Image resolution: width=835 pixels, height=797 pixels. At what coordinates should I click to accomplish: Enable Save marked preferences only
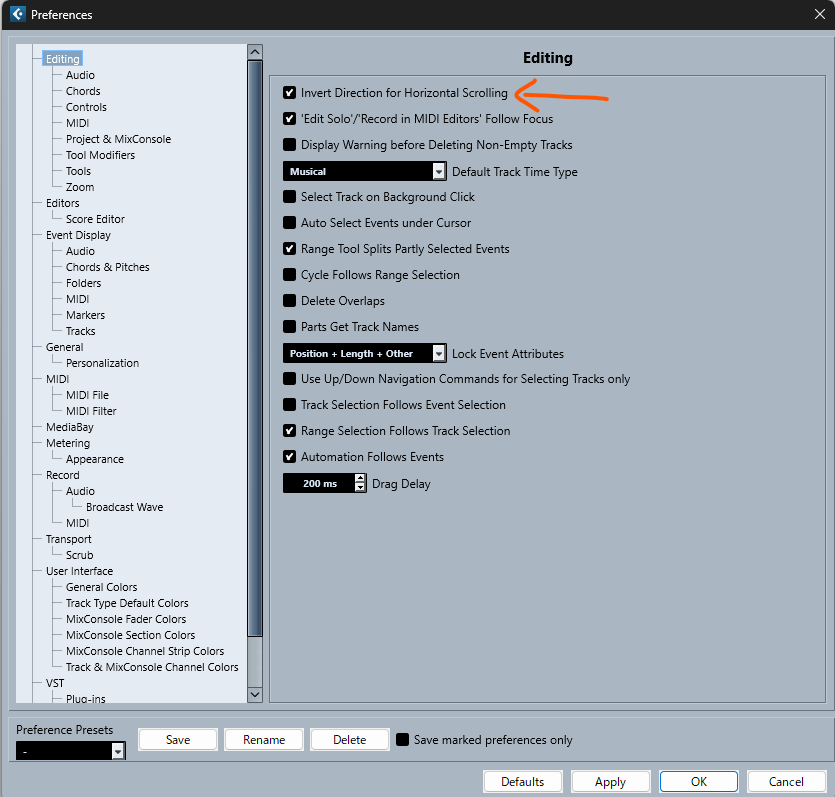click(403, 740)
